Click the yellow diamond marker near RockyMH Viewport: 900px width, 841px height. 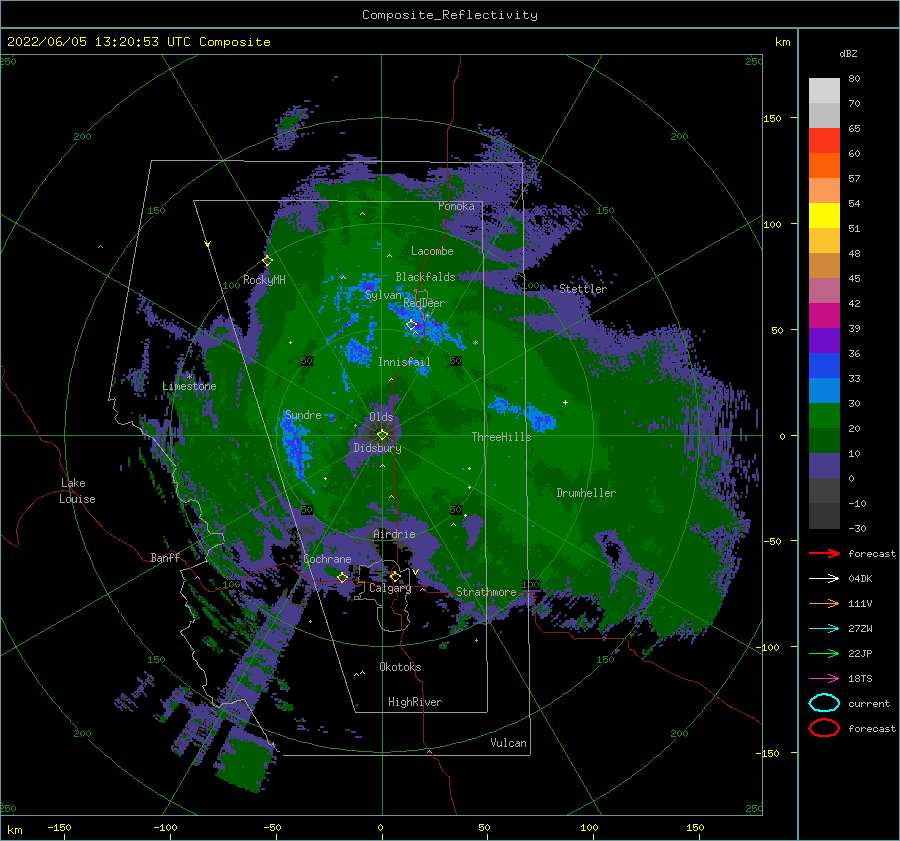pos(267,261)
